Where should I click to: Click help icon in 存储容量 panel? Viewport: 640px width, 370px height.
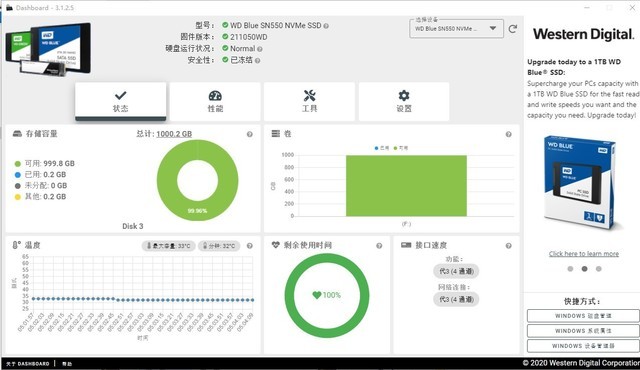[249, 134]
